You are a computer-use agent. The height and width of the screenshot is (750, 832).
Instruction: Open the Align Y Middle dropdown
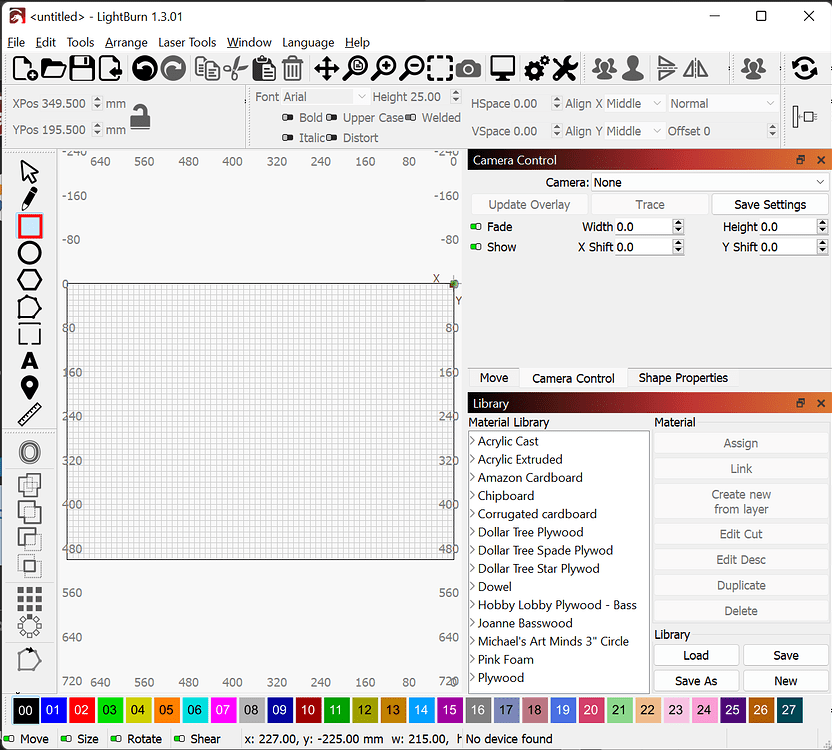pos(634,131)
